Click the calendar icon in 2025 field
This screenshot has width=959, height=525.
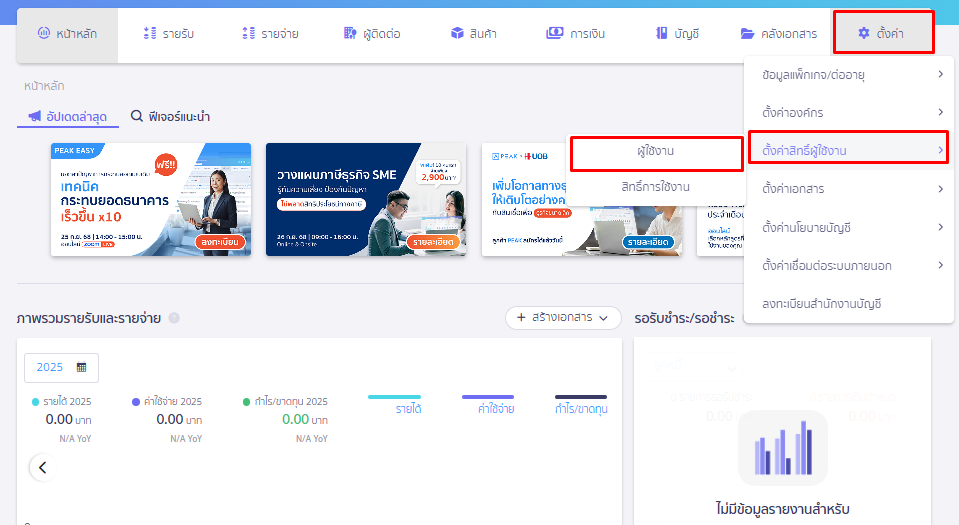[81, 367]
